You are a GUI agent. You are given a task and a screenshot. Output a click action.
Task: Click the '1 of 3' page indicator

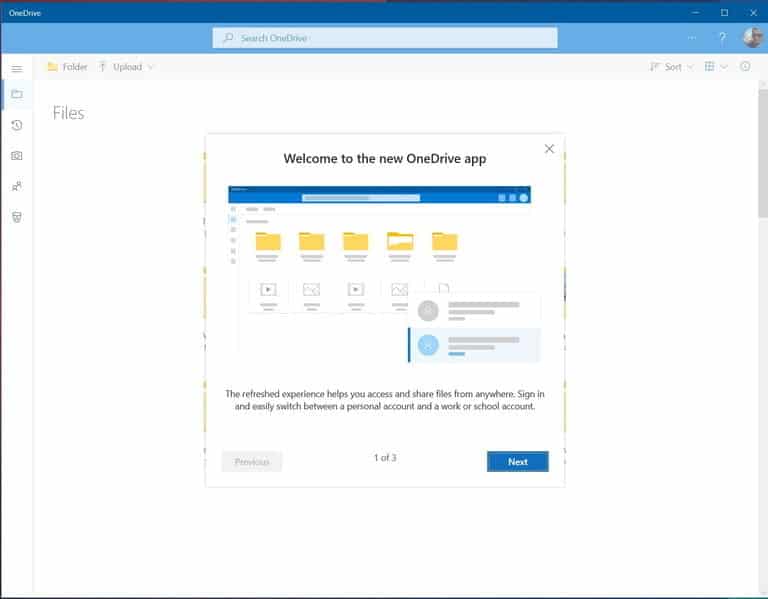[385, 457]
